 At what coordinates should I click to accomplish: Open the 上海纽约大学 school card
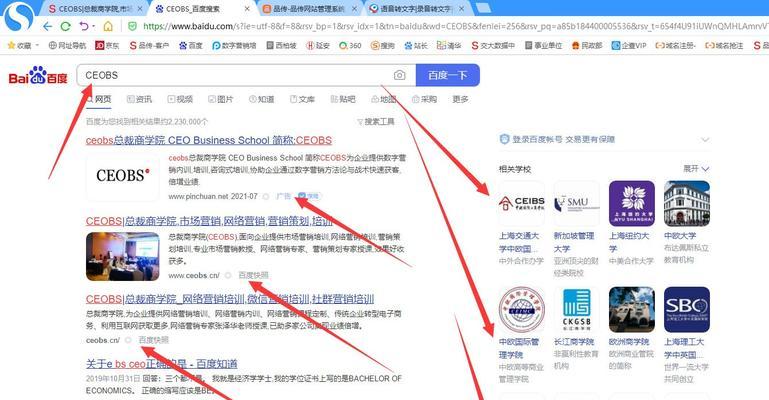click(x=632, y=223)
